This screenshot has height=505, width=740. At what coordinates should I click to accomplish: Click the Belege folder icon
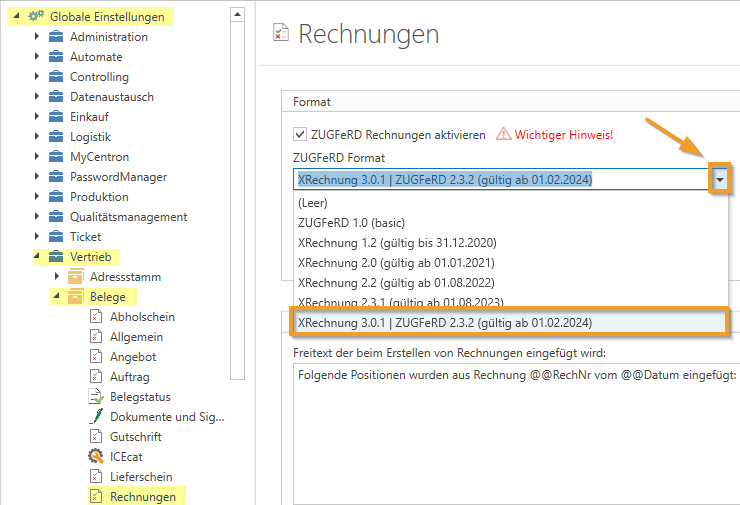pos(75,297)
